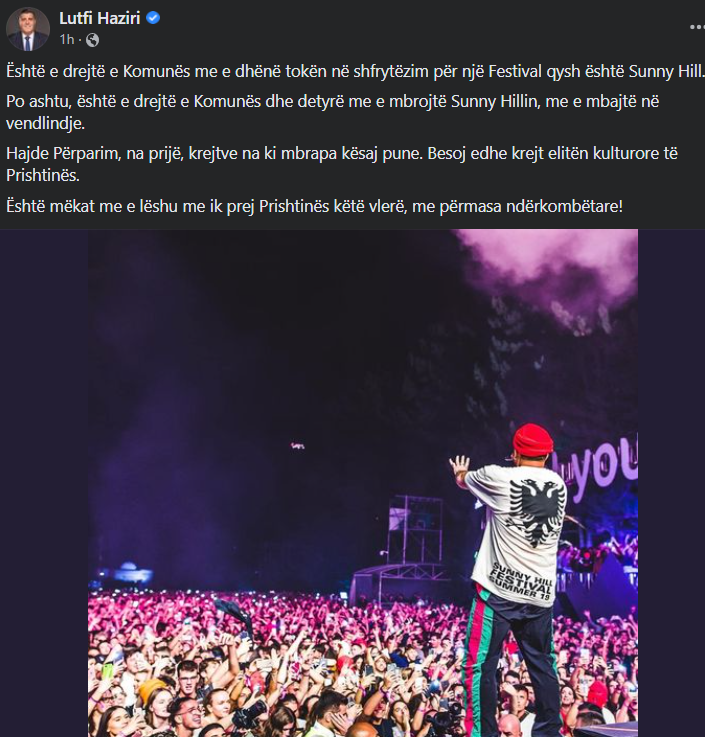705x737 pixels.
Task: Click the scaffolding tower behind the crowd
Action: (414, 531)
